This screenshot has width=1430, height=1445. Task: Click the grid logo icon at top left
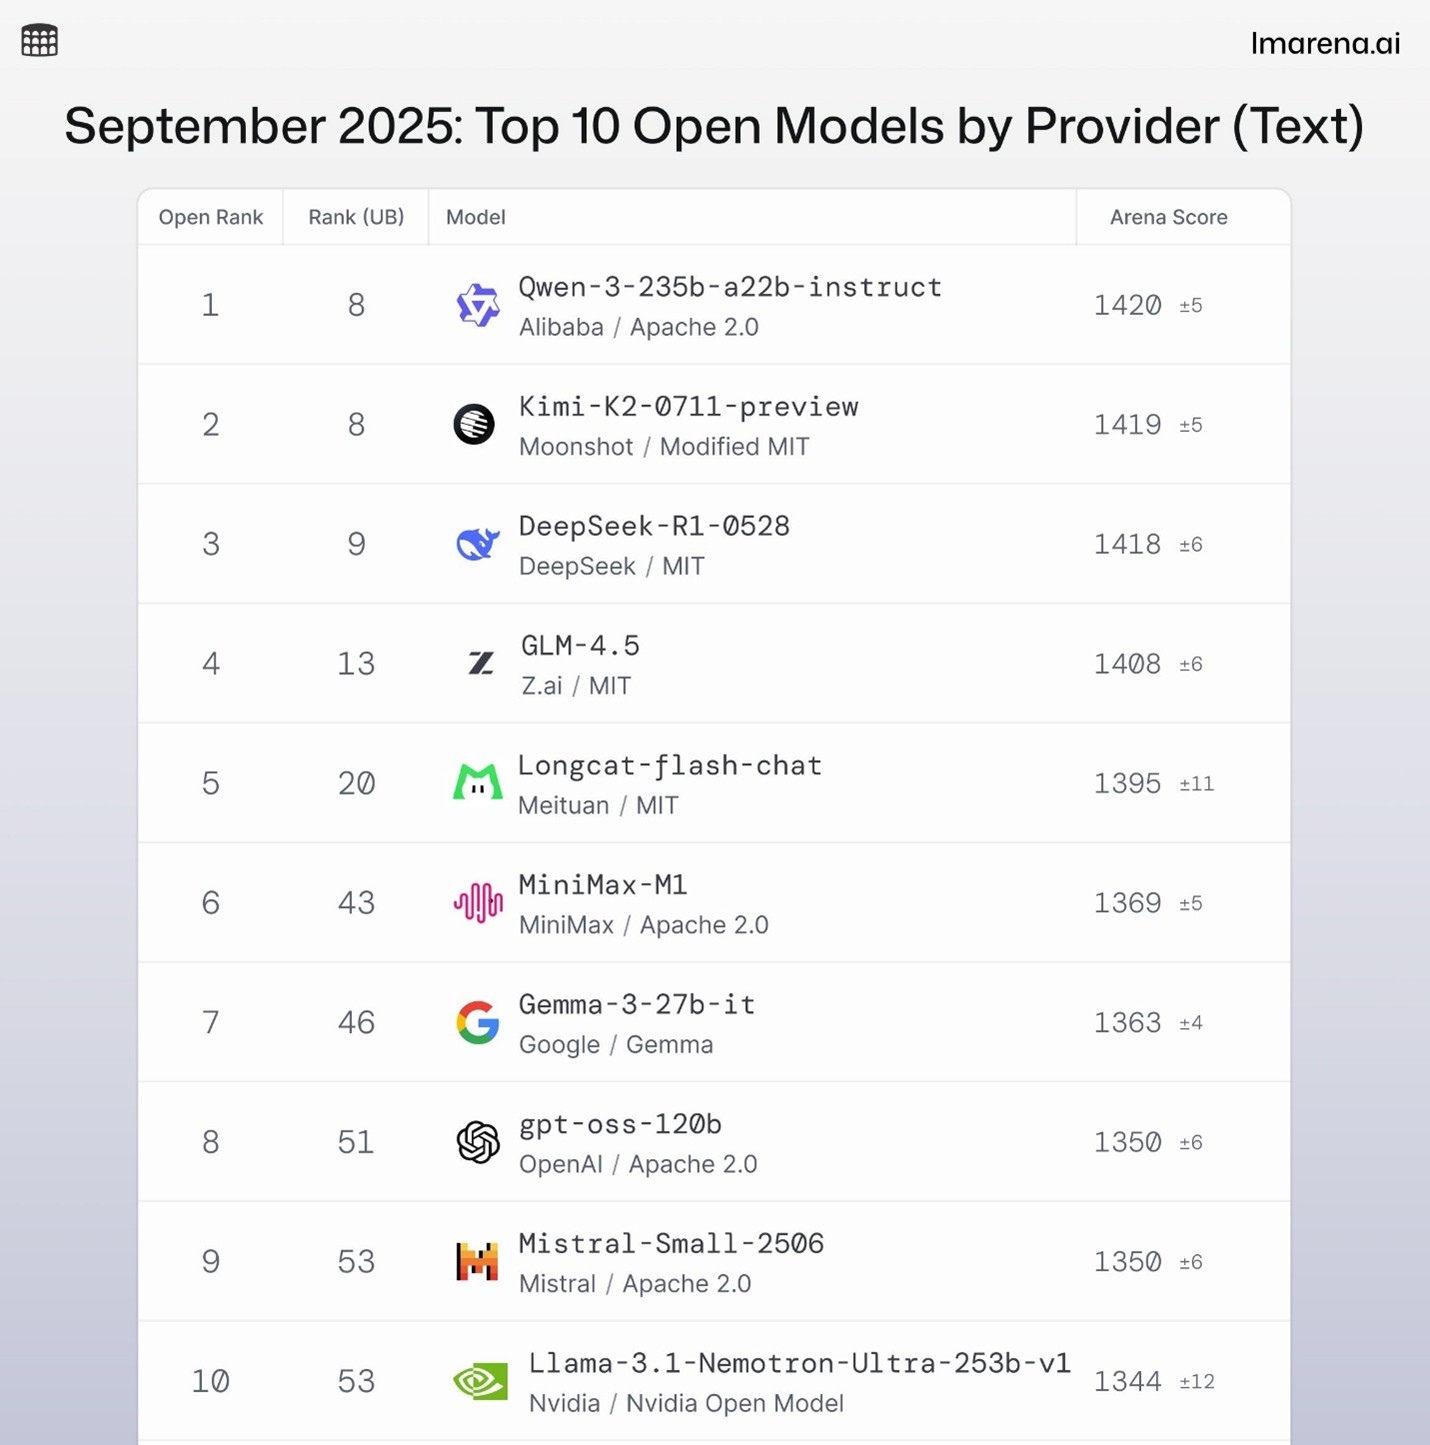coord(39,40)
